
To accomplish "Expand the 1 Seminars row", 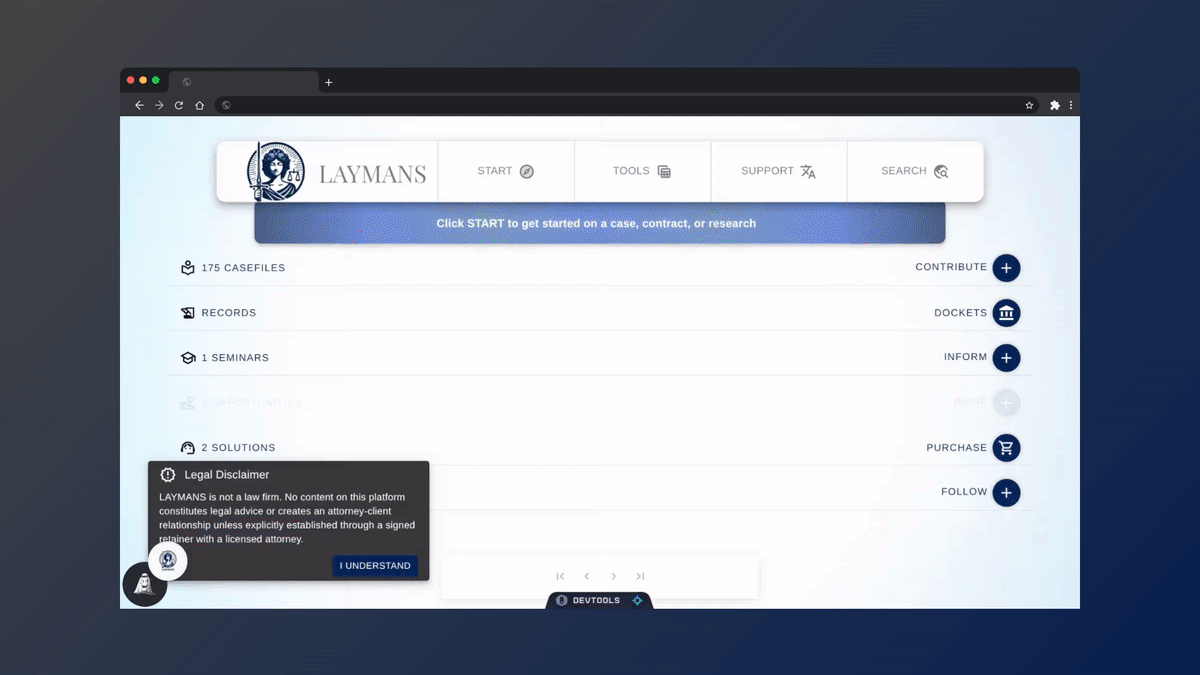I will [x=234, y=358].
